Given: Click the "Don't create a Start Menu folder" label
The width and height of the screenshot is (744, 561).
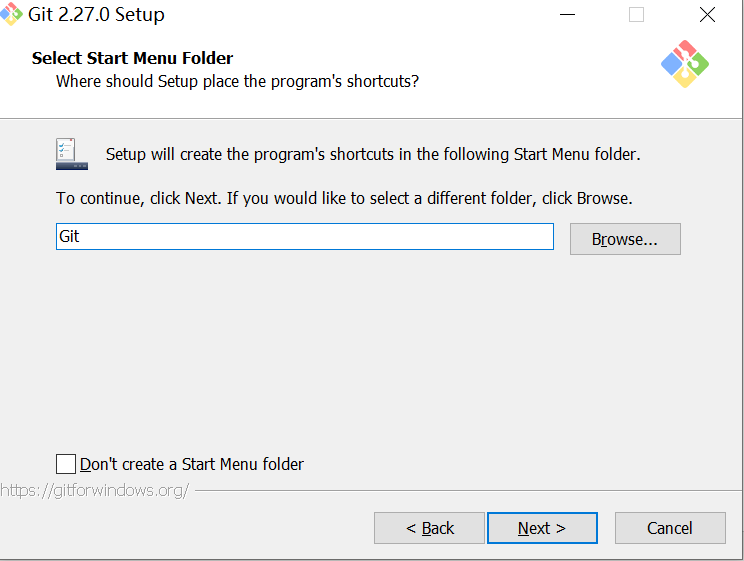Looking at the screenshot, I should 192,464.
